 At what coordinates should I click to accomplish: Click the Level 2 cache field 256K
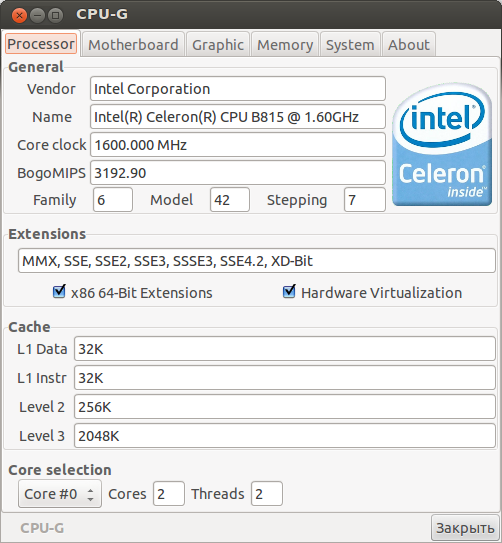click(x=285, y=407)
